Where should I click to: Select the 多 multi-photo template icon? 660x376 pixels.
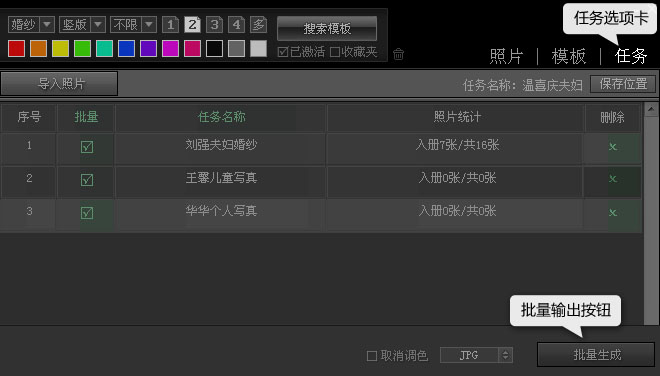point(258,25)
